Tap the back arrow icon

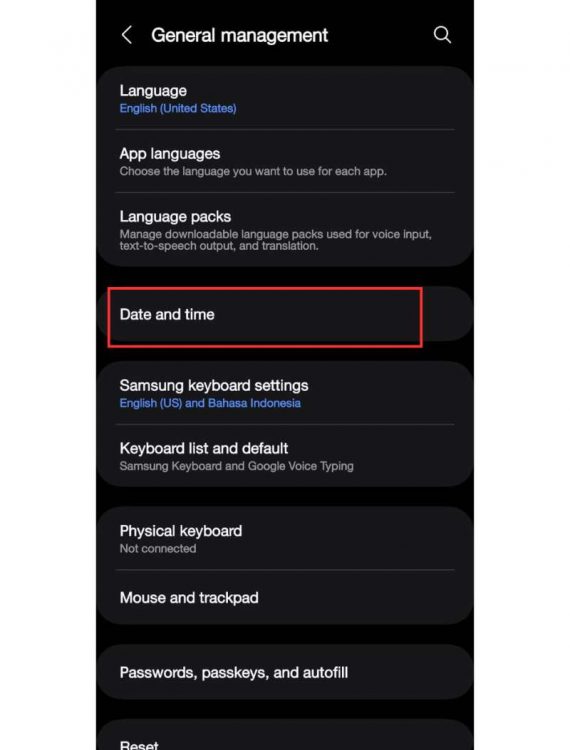(127, 35)
